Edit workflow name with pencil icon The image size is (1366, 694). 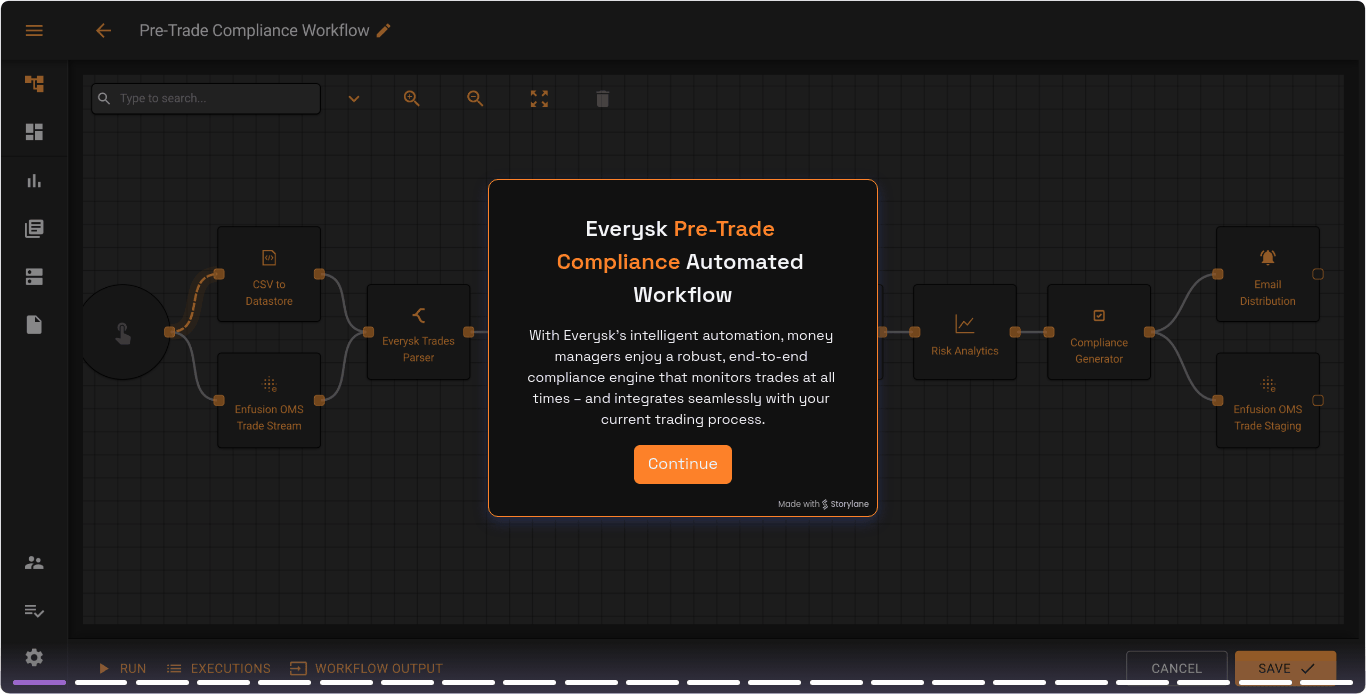click(384, 31)
